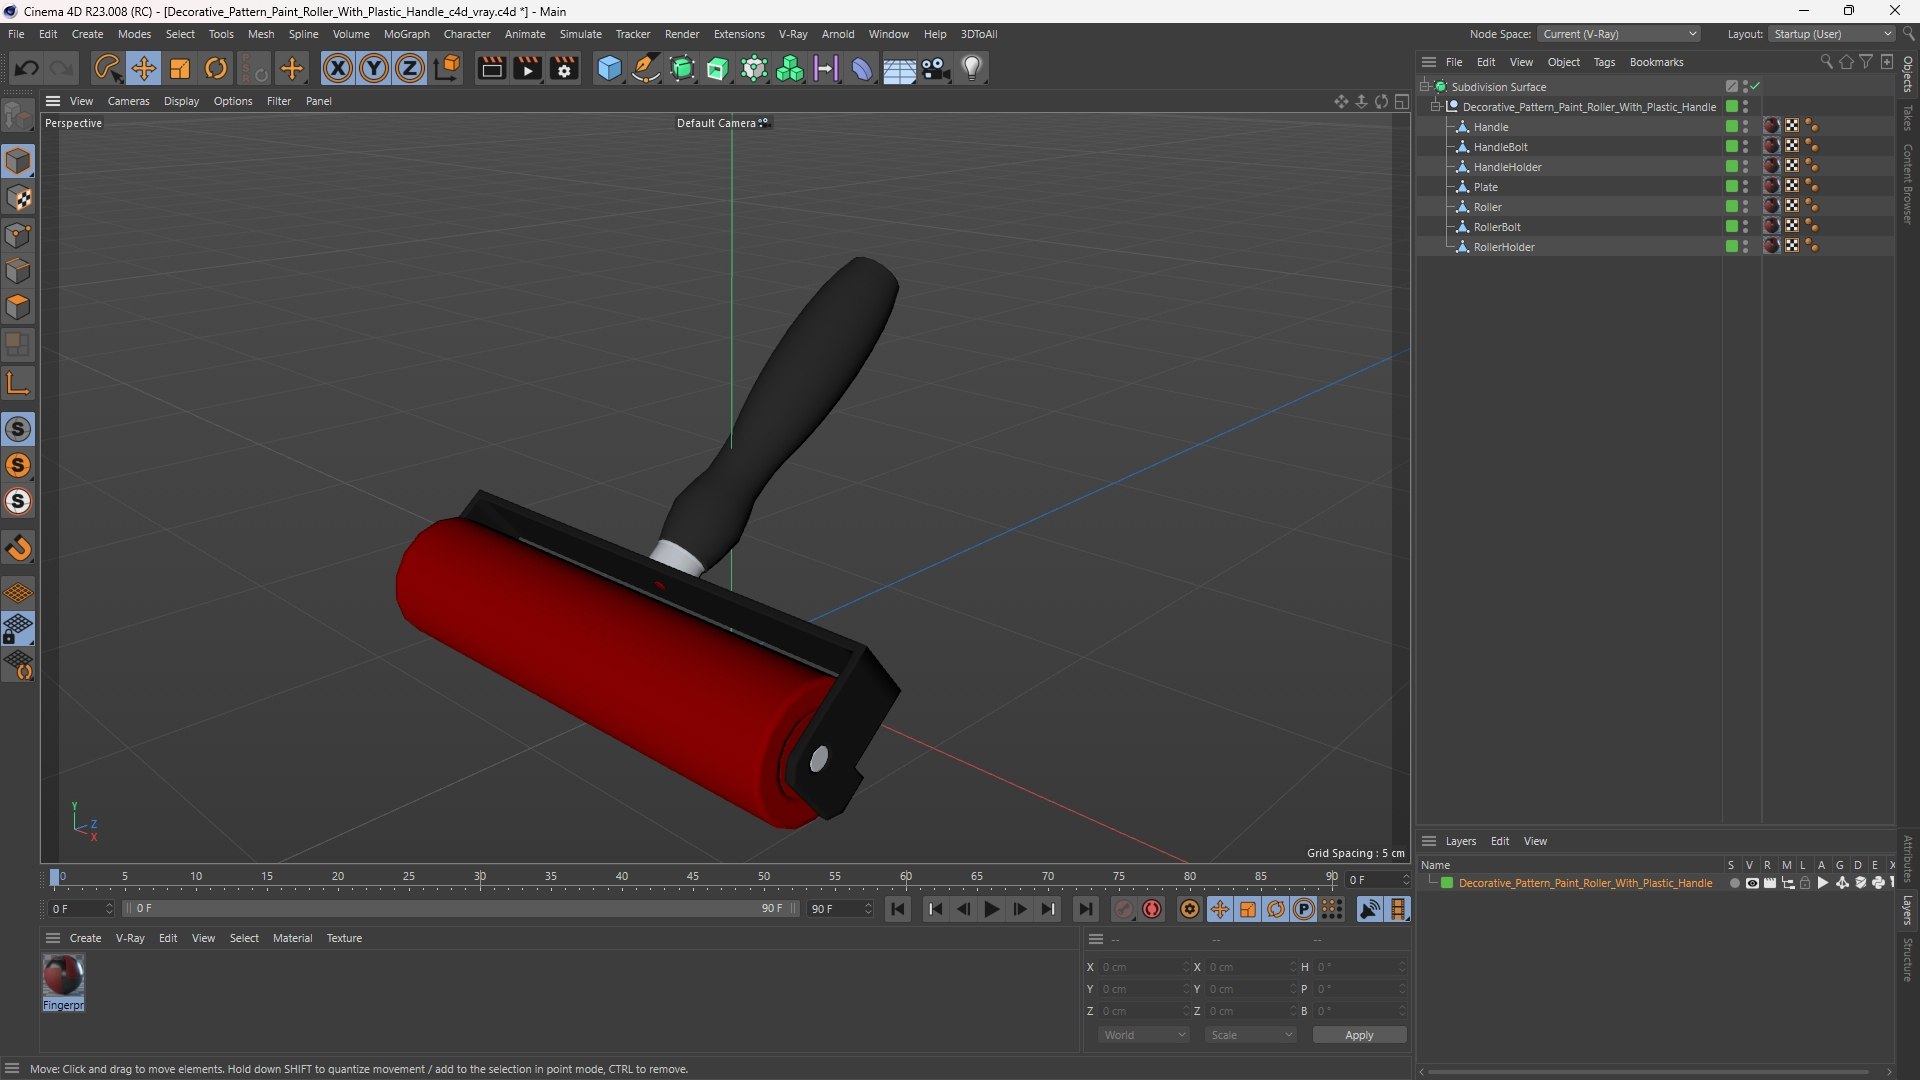Open MoGraph Cloner green icon

pyautogui.click(x=790, y=68)
